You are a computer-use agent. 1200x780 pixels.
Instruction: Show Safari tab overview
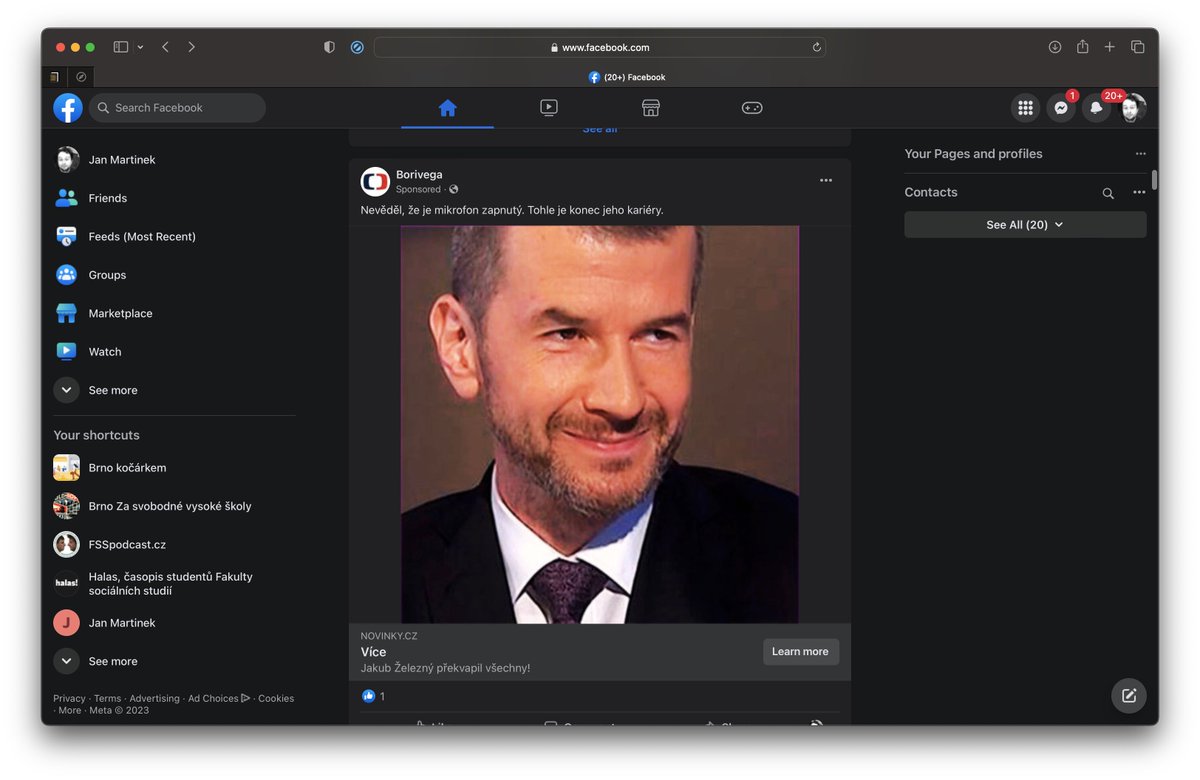tap(1137, 47)
